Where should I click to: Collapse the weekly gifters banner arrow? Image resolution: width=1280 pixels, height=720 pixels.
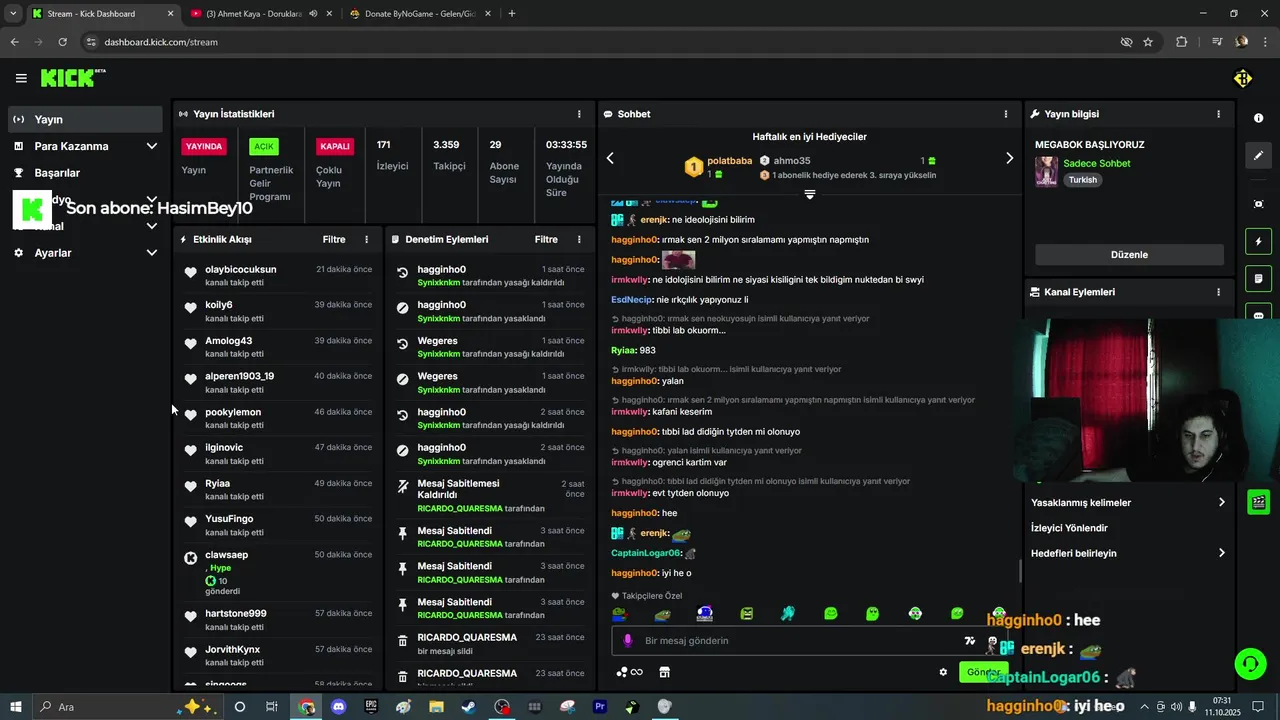click(810, 195)
